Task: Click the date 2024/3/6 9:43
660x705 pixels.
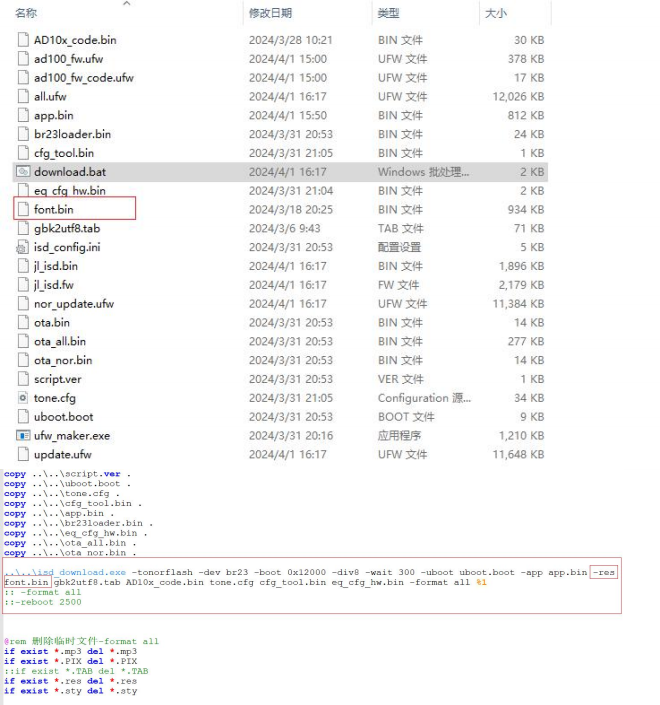Action: pyautogui.click(x=285, y=228)
